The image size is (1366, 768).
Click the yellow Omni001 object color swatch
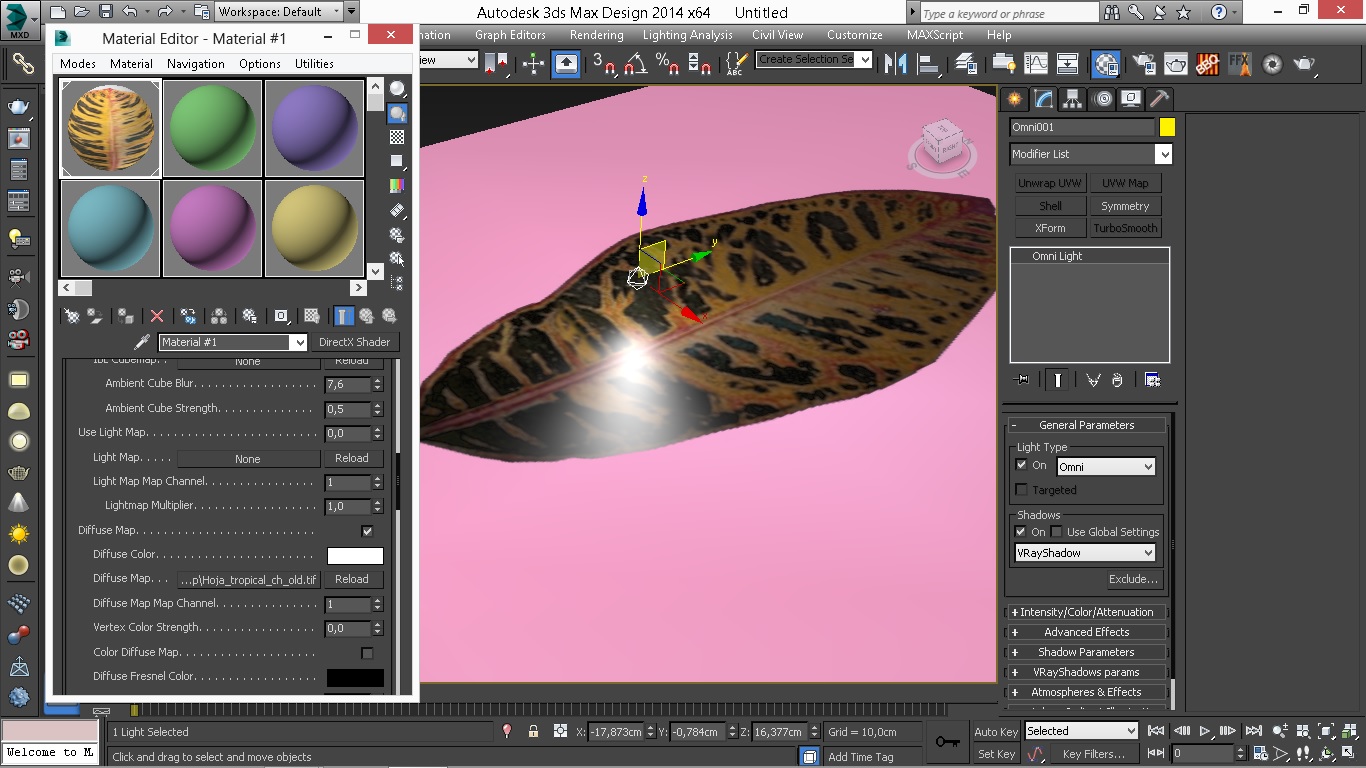click(x=1167, y=127)
